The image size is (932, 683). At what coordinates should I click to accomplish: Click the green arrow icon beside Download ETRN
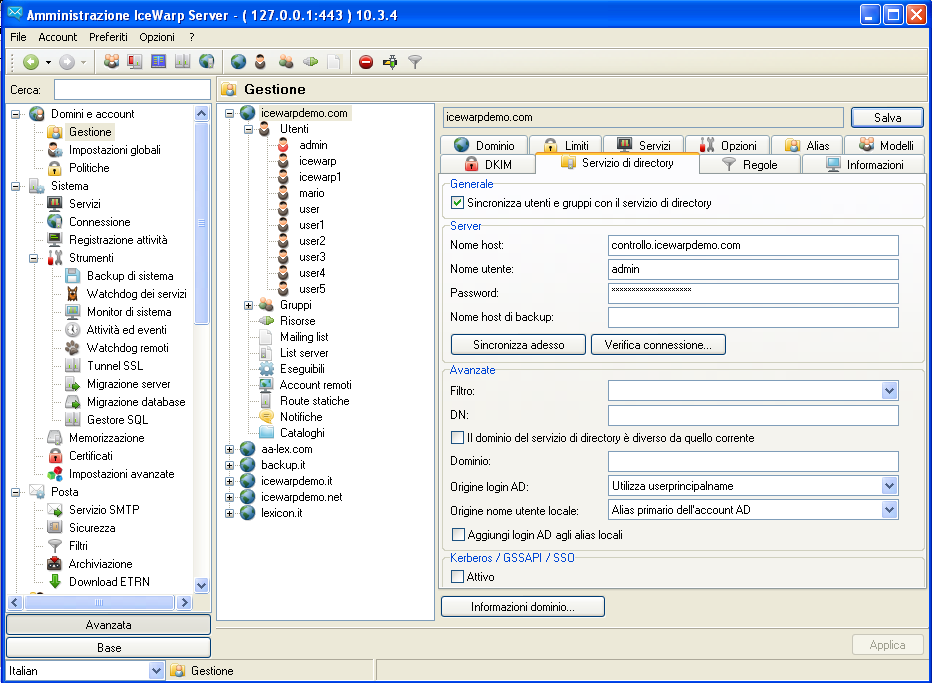55,581
